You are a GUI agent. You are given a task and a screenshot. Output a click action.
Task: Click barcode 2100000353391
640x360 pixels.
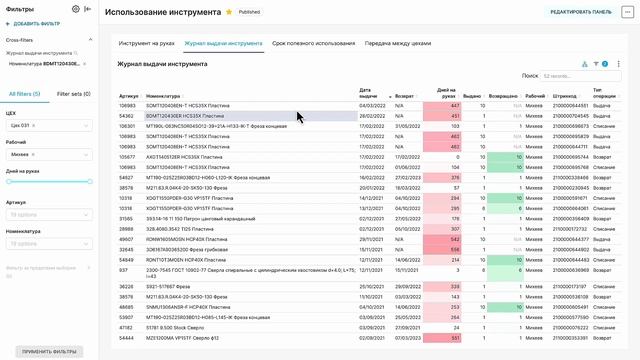point(571,338)
